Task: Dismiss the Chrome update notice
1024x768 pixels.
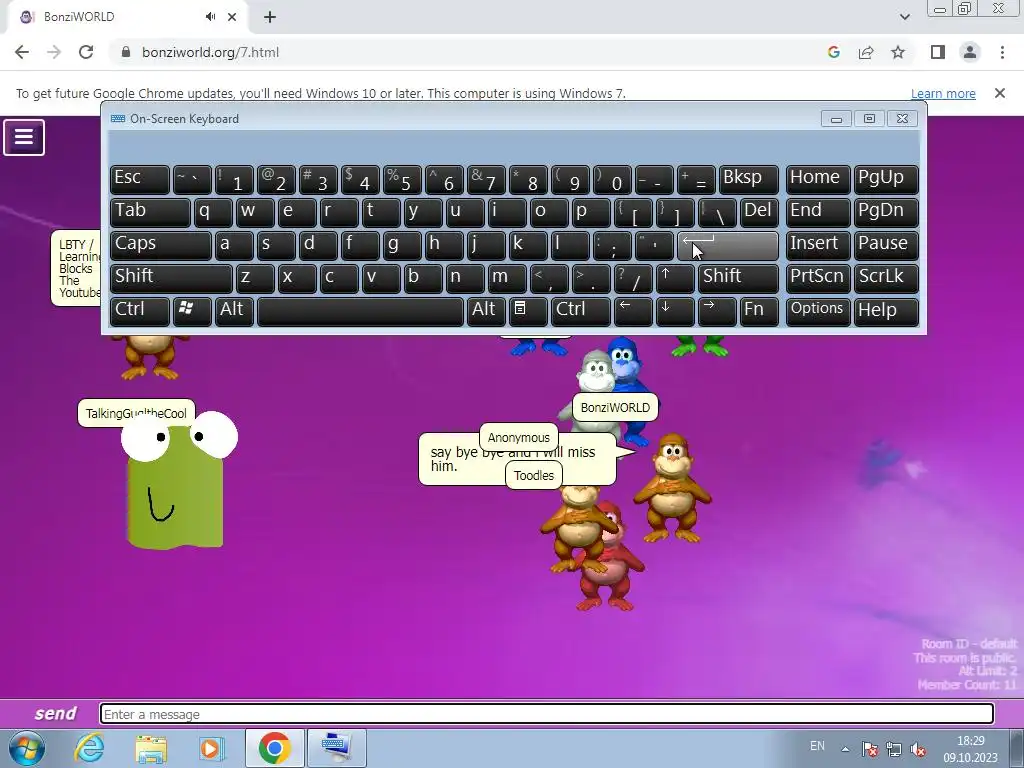Action: pos(999,93)
